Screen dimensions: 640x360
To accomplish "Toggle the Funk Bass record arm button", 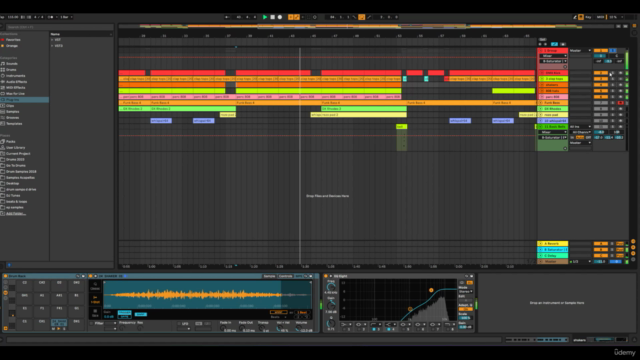I will pyautogui.click(x=620, y=103).
